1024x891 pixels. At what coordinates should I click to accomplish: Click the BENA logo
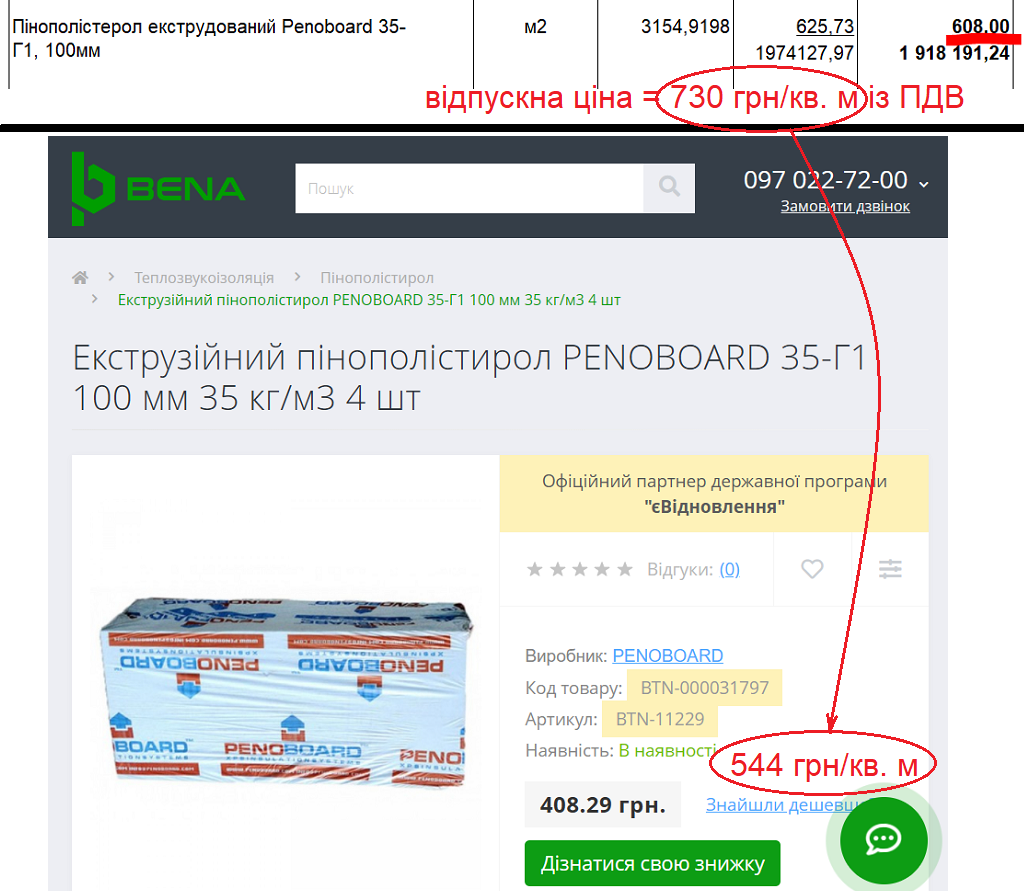[158, 189]
